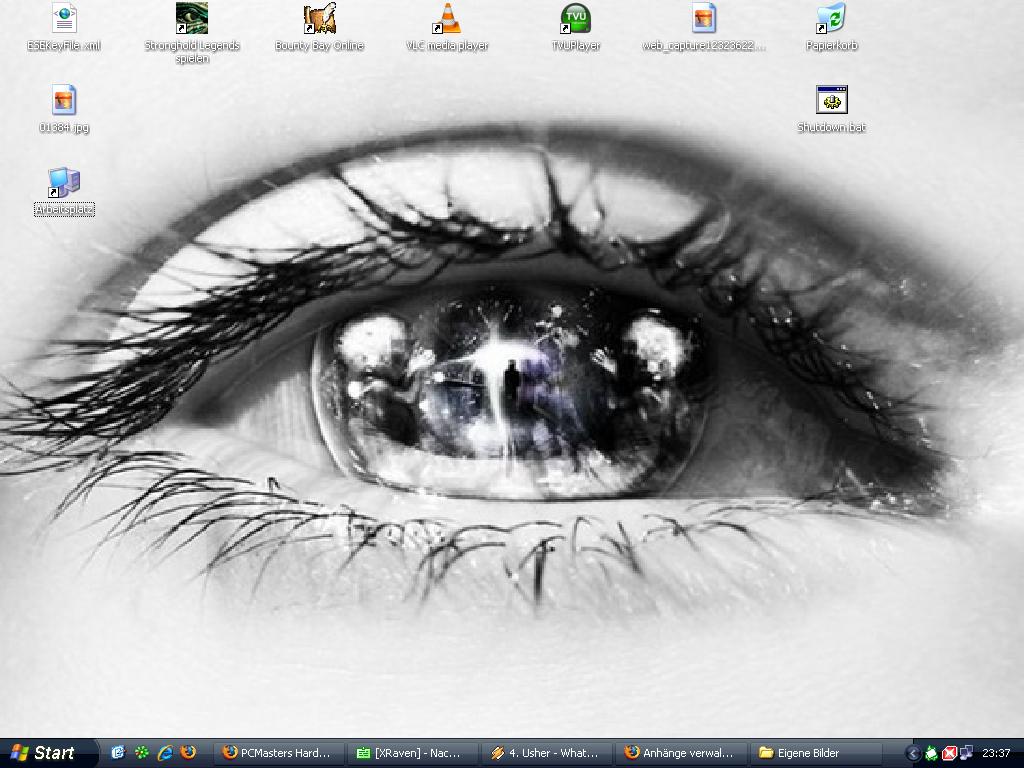The width and height of the screenshot is (1024, 768).
Task: Select the ESBKeyFile.xml file icon
Action: [x=64, y=19]
